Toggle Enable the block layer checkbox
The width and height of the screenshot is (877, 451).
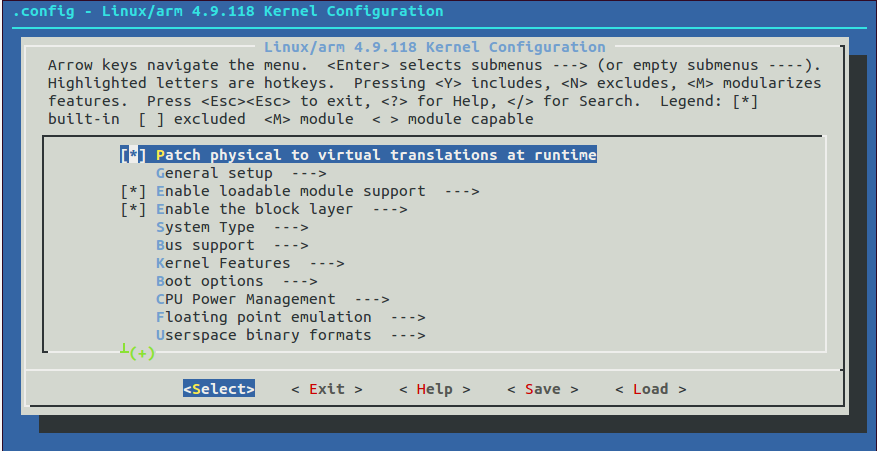coord(133,209)
